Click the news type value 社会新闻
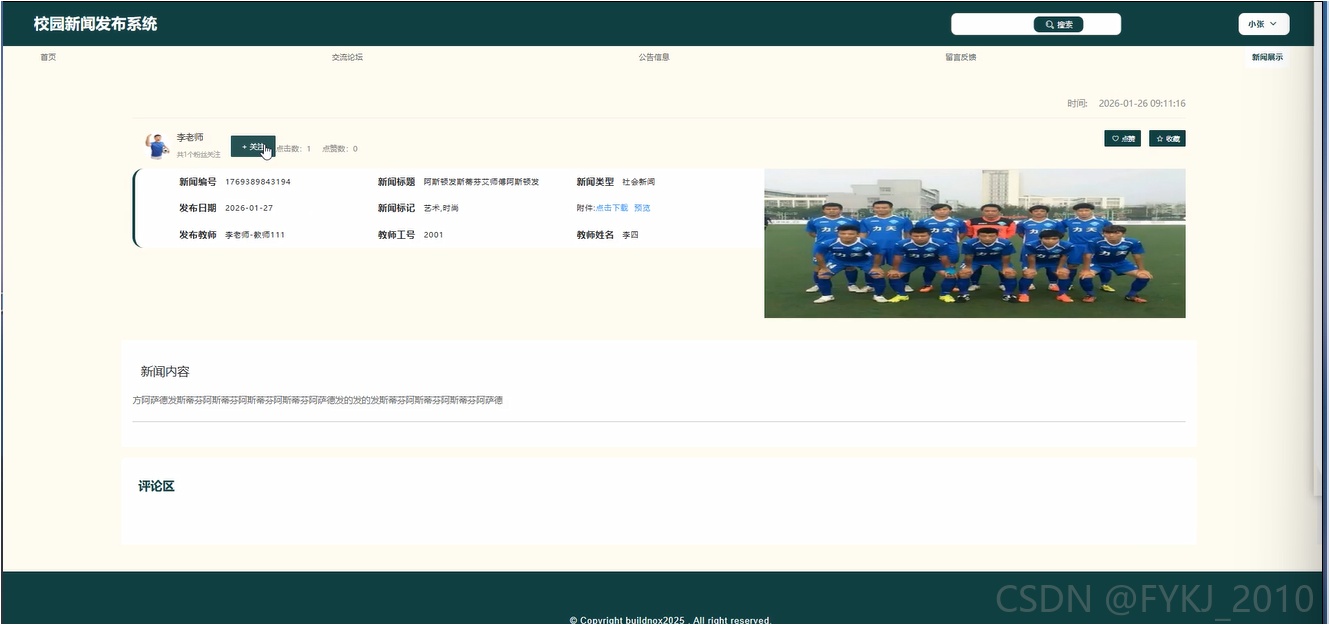This screenshot has height=625, width=1330. [x=638, y=182]
